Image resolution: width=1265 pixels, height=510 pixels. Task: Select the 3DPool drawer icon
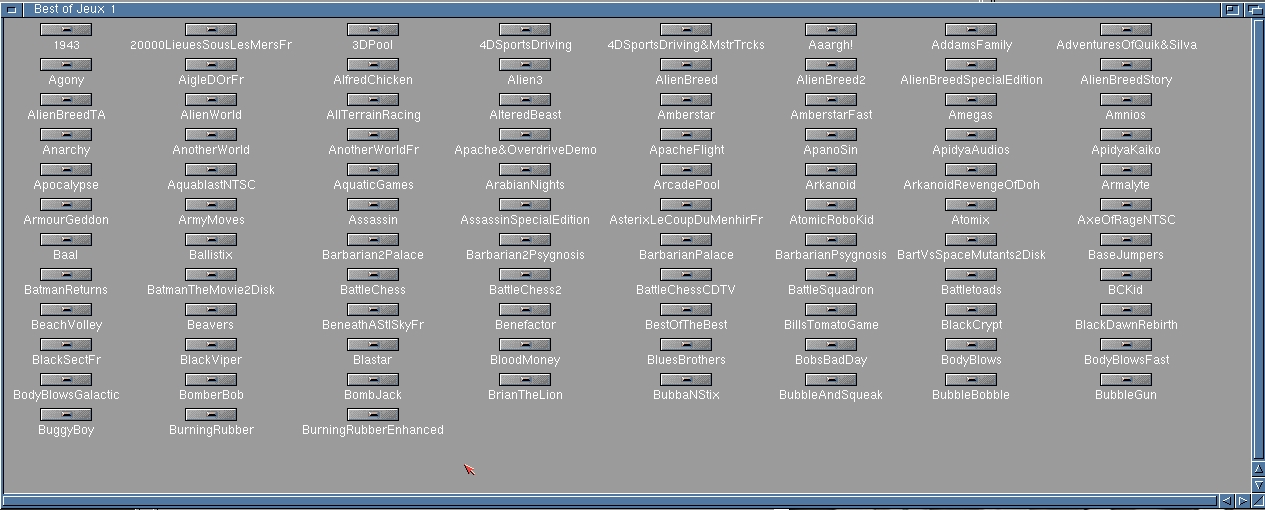(373, 30)
